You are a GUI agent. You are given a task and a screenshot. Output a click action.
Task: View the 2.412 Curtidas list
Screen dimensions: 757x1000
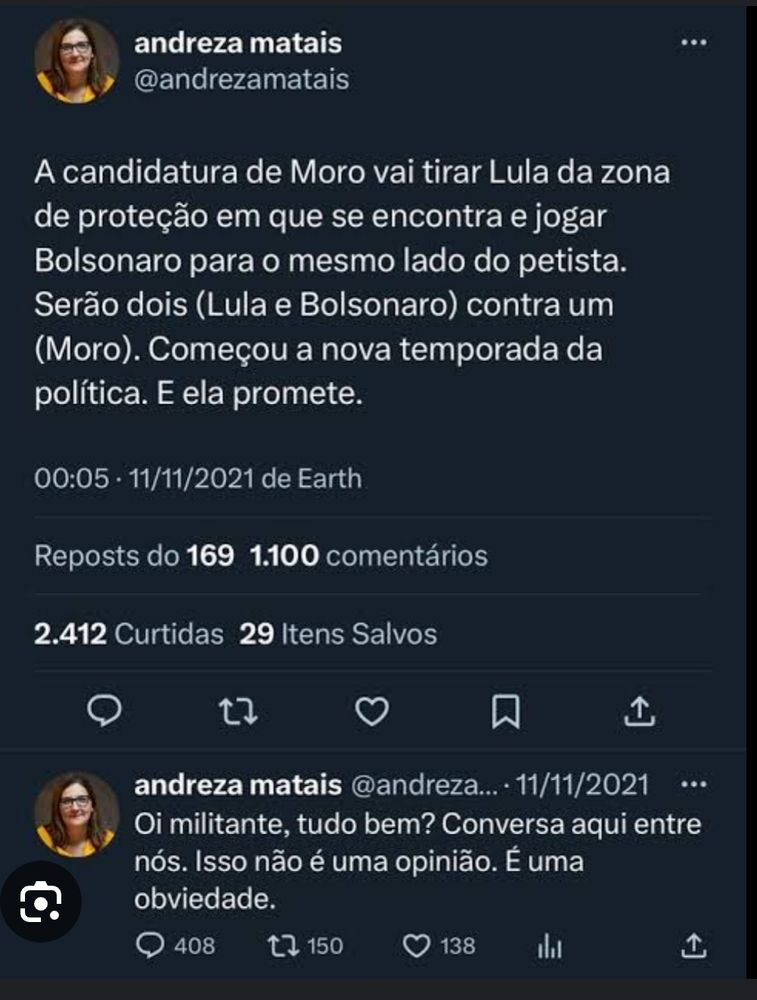pos(129,634)
